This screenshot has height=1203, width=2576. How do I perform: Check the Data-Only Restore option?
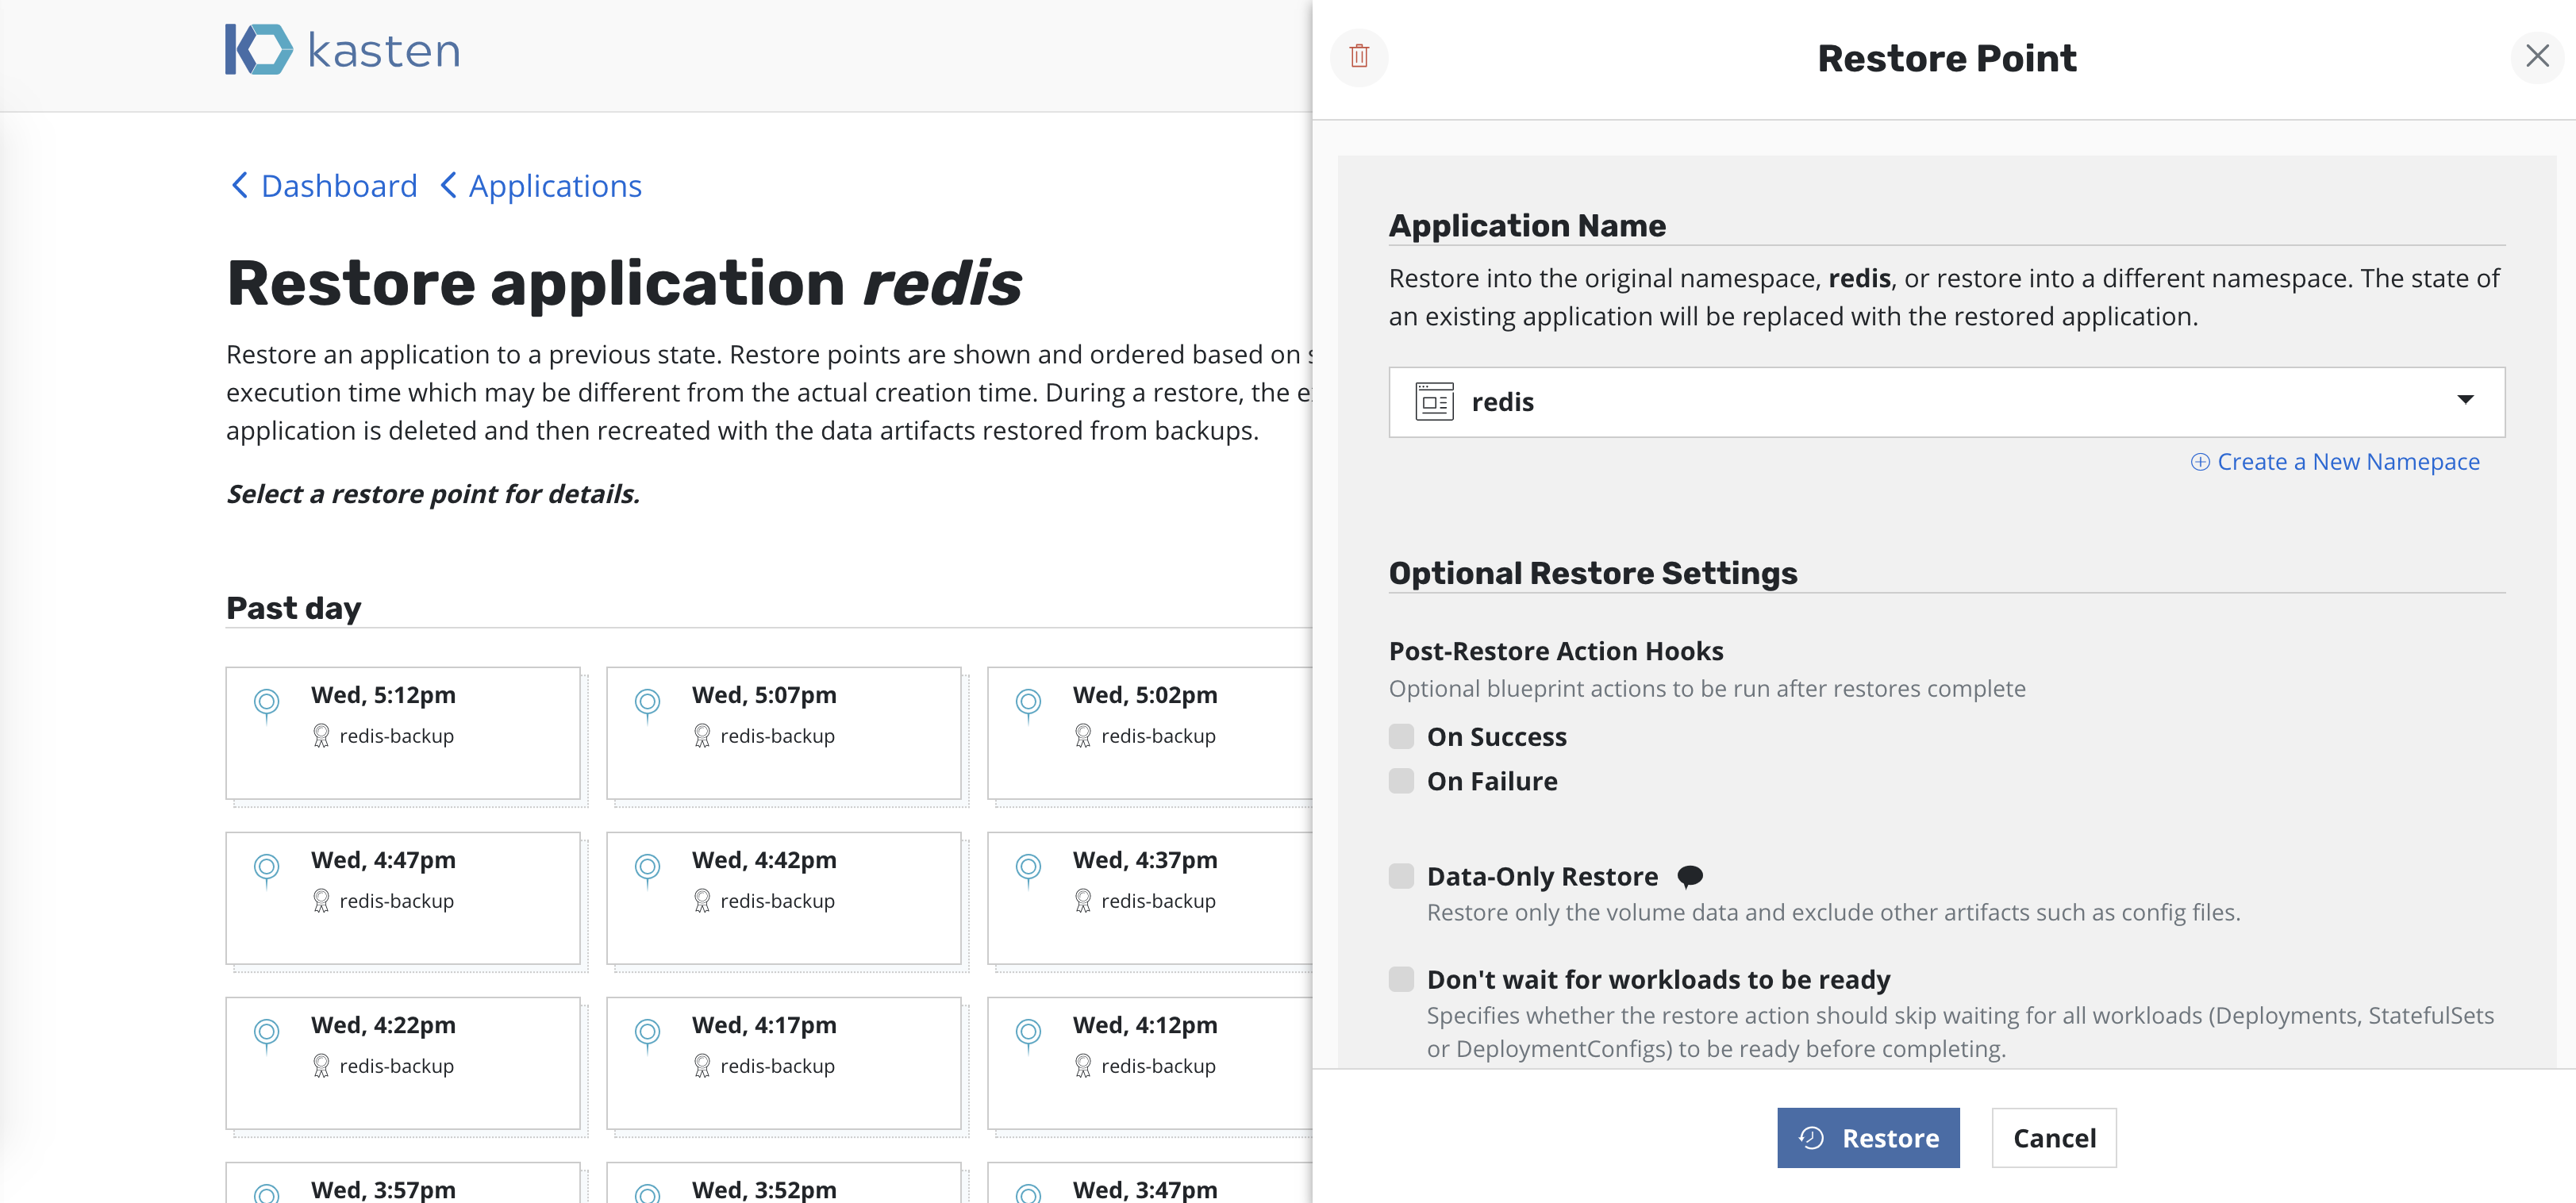pyautogui.click(x=1401, y=877)
